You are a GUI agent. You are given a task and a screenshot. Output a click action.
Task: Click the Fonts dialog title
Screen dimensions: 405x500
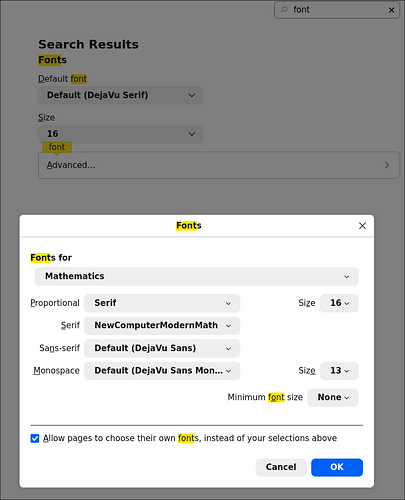point(189,226)
